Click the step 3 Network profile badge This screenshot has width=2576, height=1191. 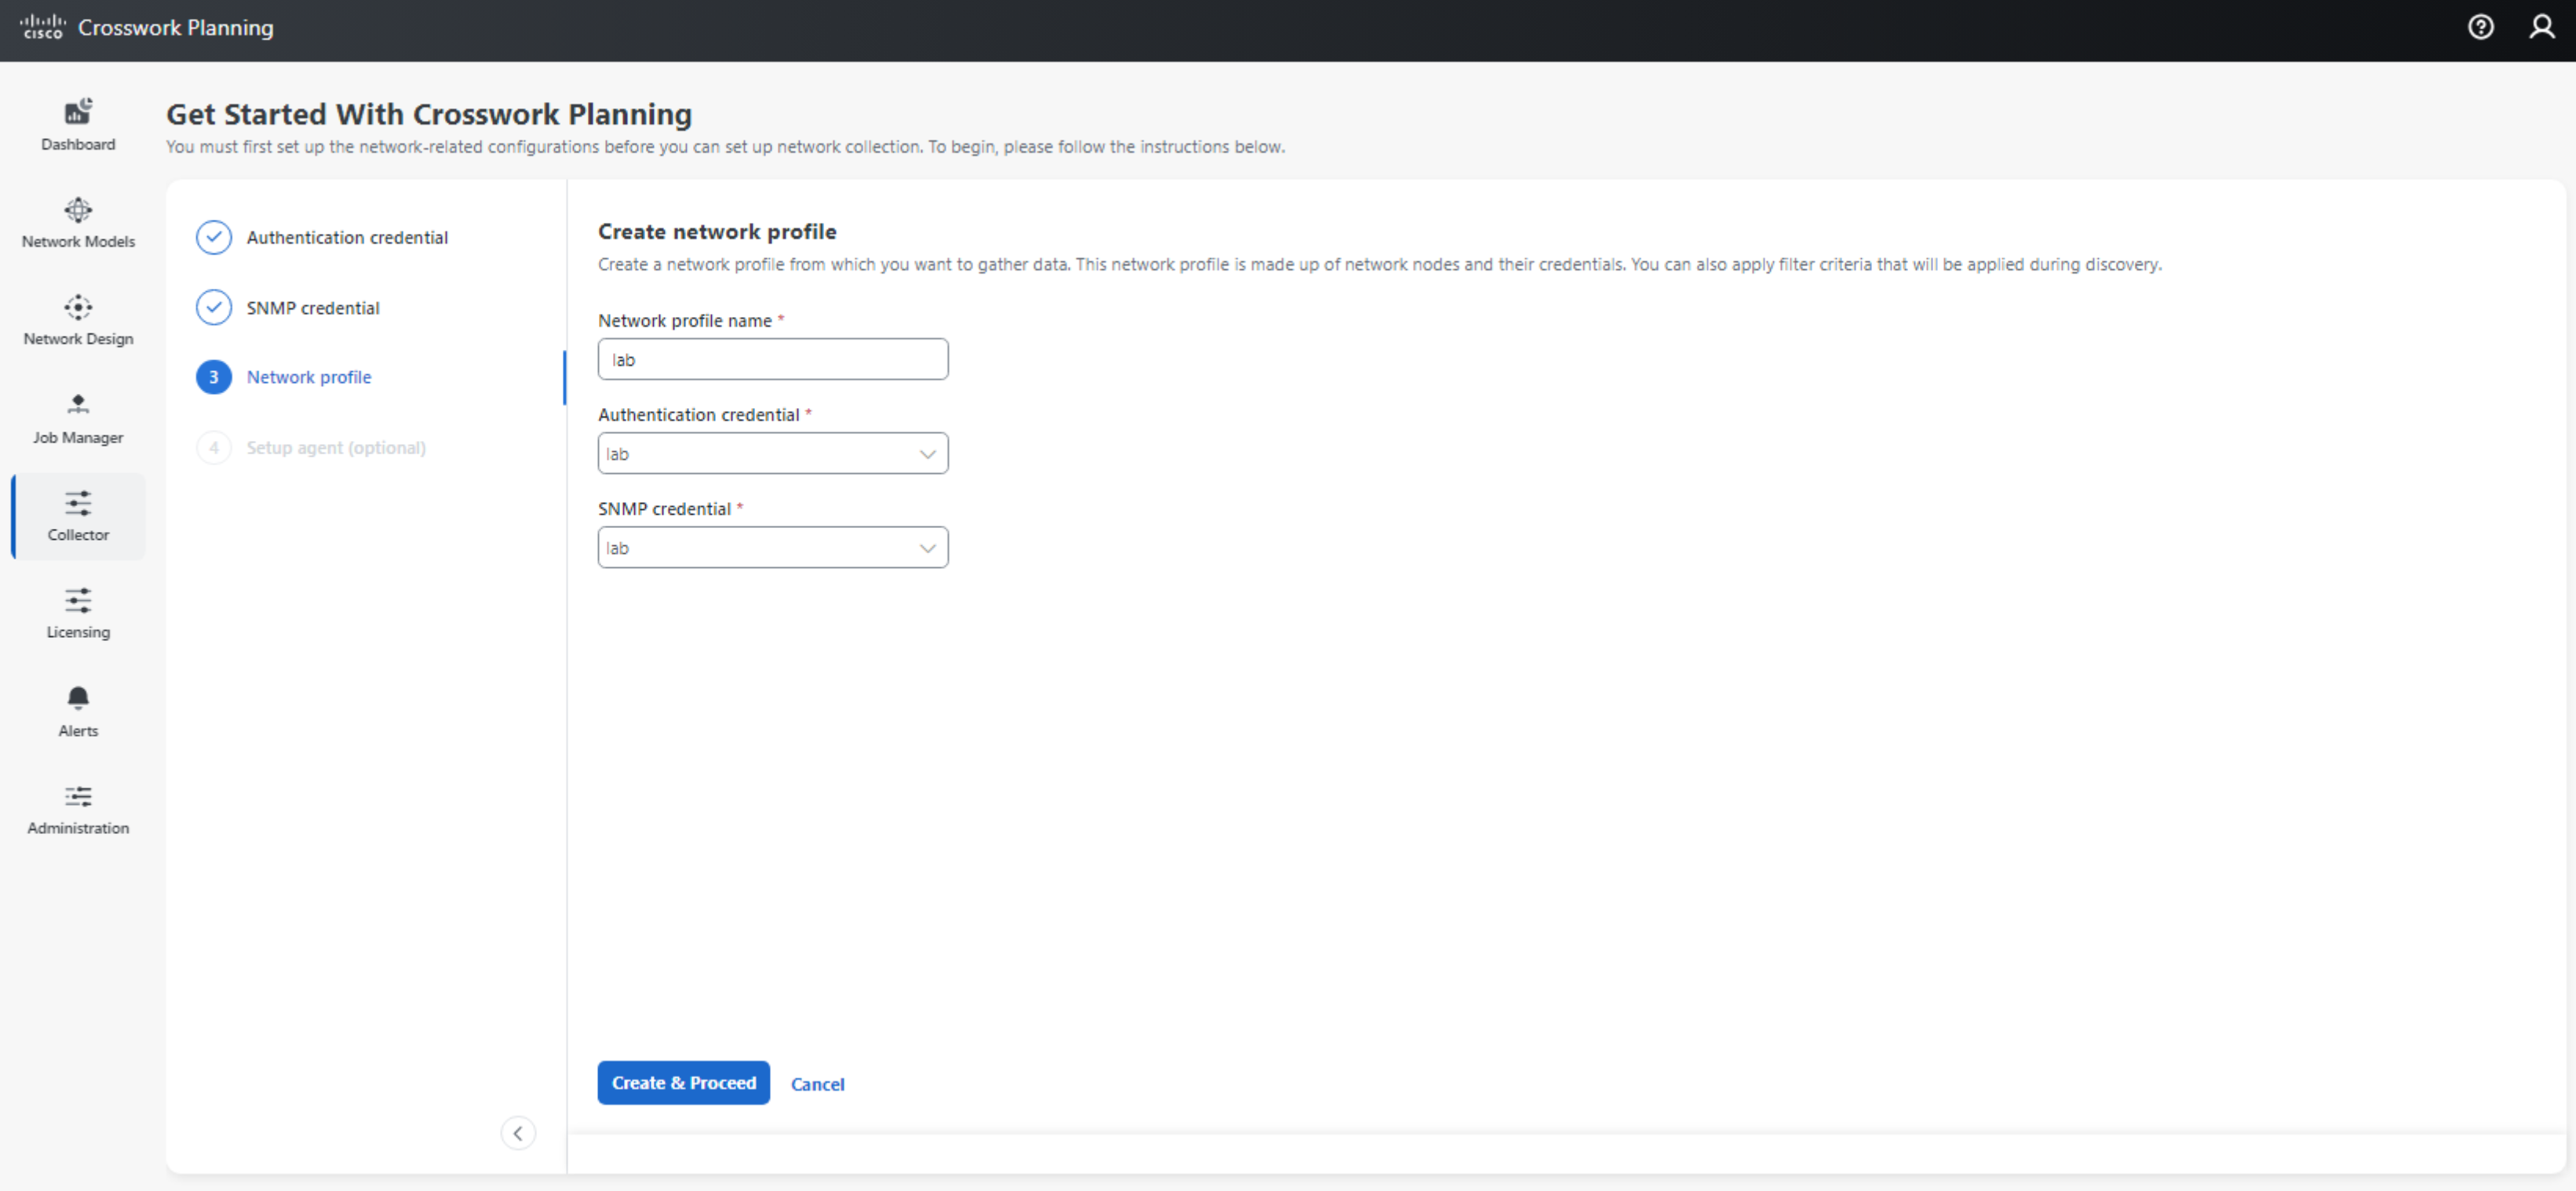pos(214,377)
